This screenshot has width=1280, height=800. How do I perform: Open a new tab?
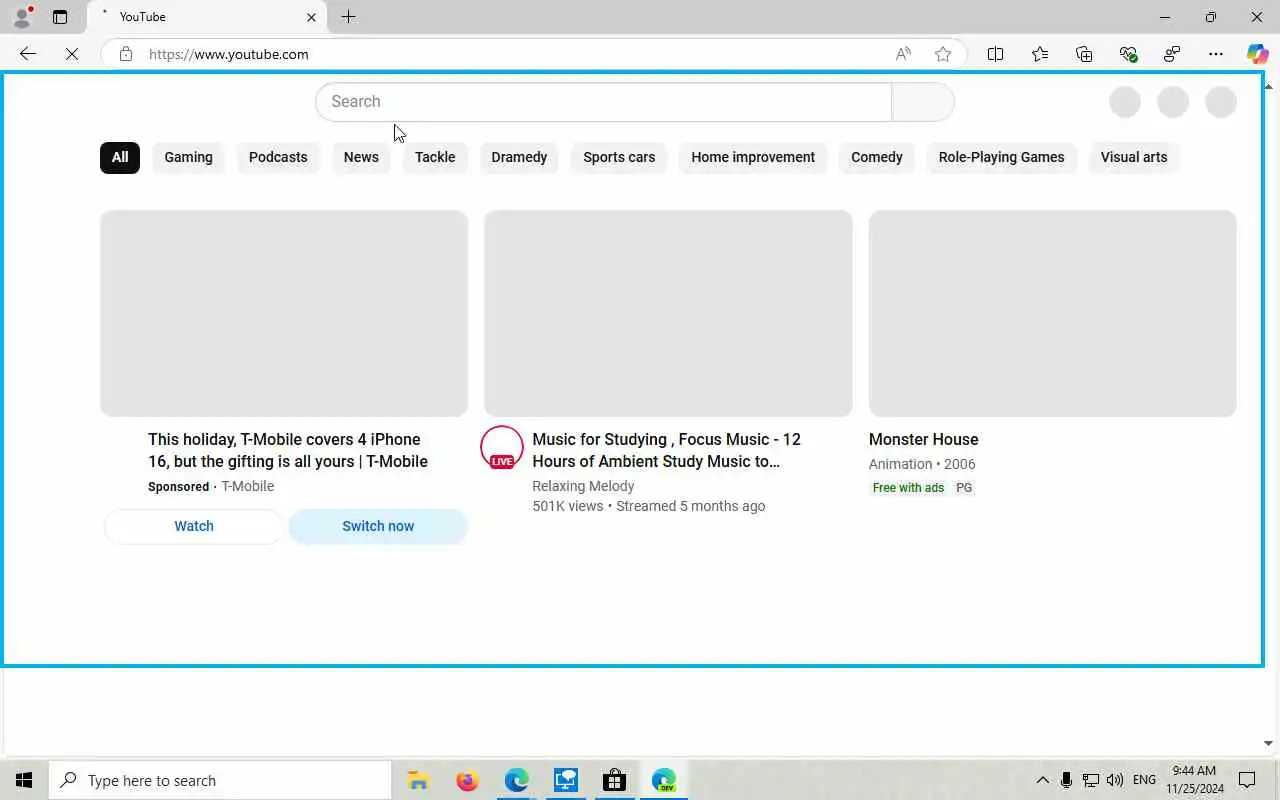click(x=348, y=17)
